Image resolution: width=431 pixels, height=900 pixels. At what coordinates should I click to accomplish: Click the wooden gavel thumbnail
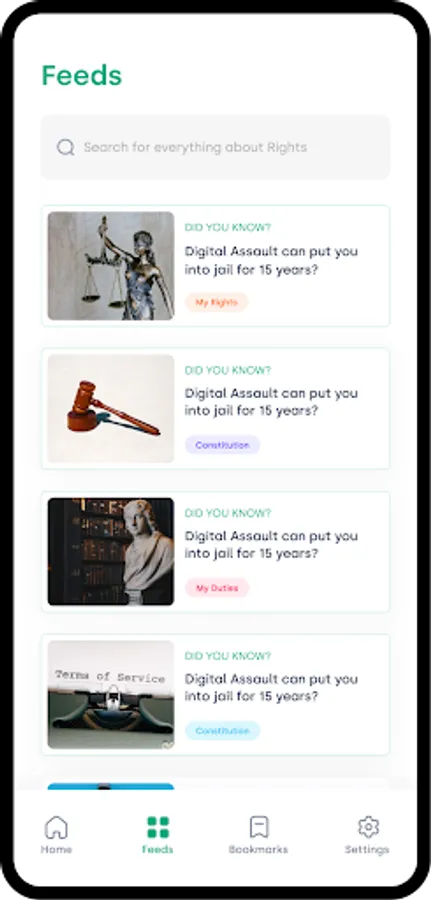pyautogui.click(x=111, y=409)
